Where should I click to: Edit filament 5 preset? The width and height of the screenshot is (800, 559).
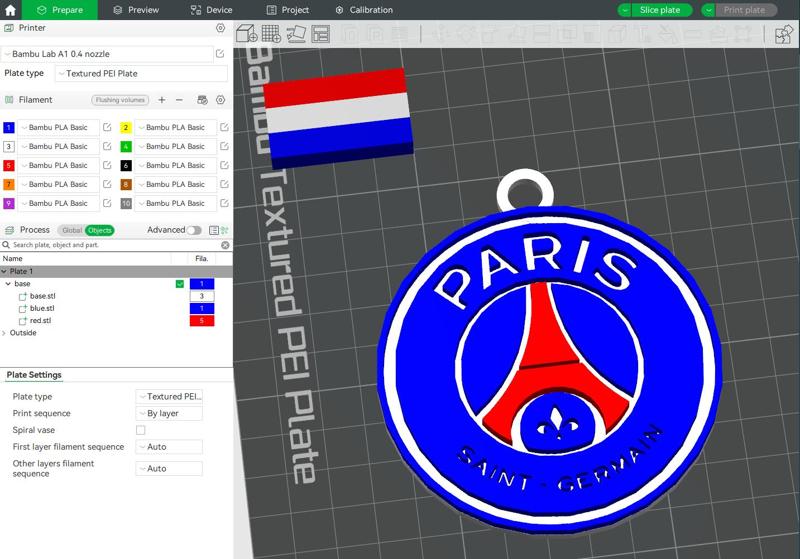pos(107,165)
